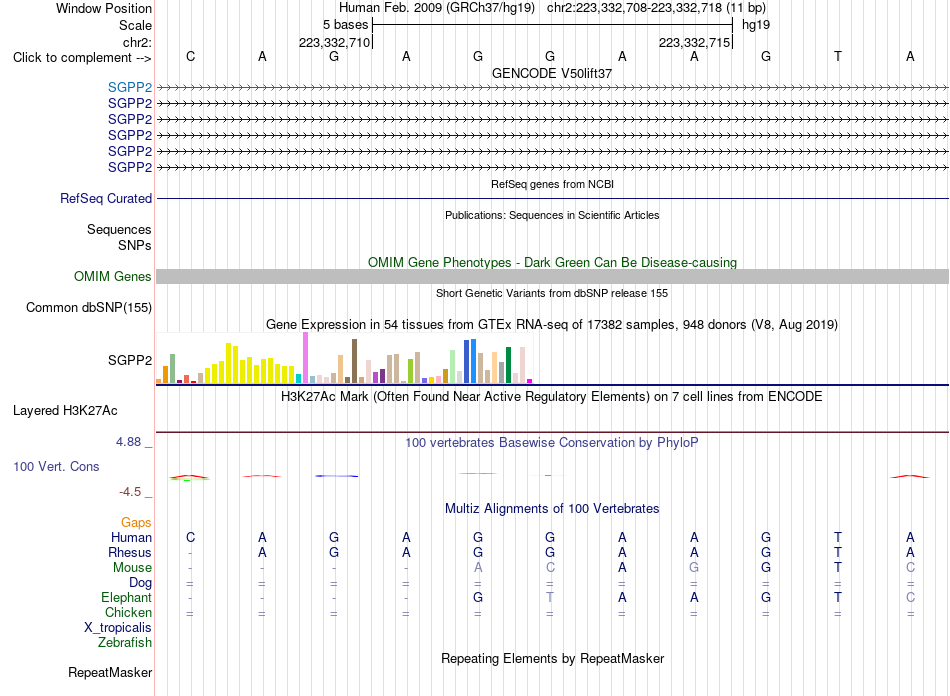This screenshot has height=696, width=950.
Task: Open the GENCODE V50lift37 track title
Action: [552, 73]
